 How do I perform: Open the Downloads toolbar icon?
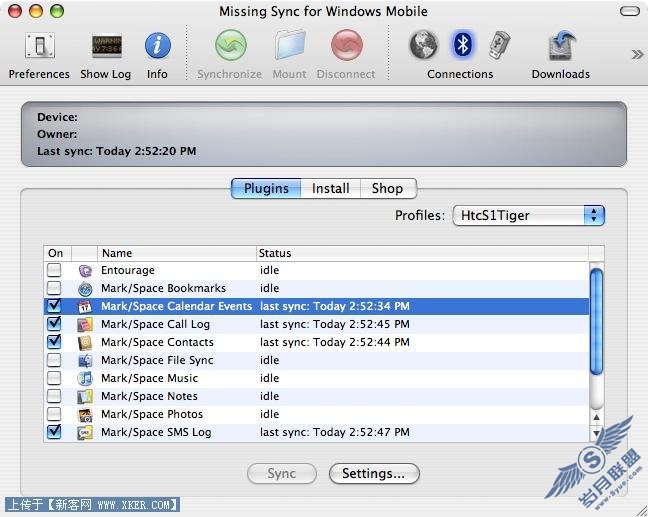(562, 45)
